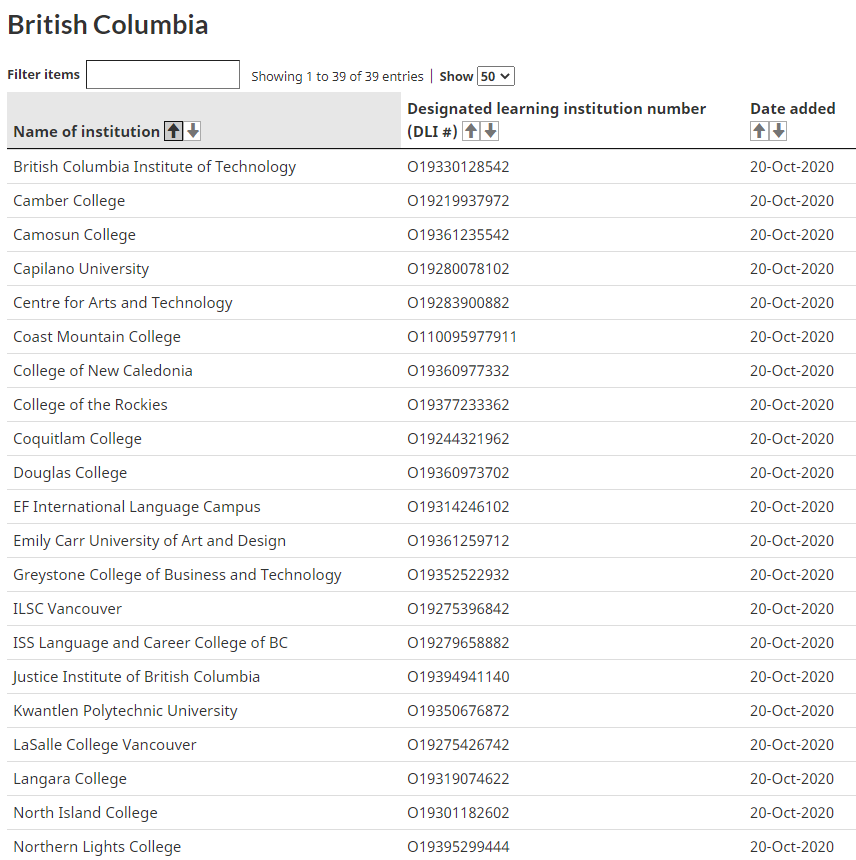Click DLI number O110095977911 for Coast Mountain College
Screen dimensions: 856x860
462,337
